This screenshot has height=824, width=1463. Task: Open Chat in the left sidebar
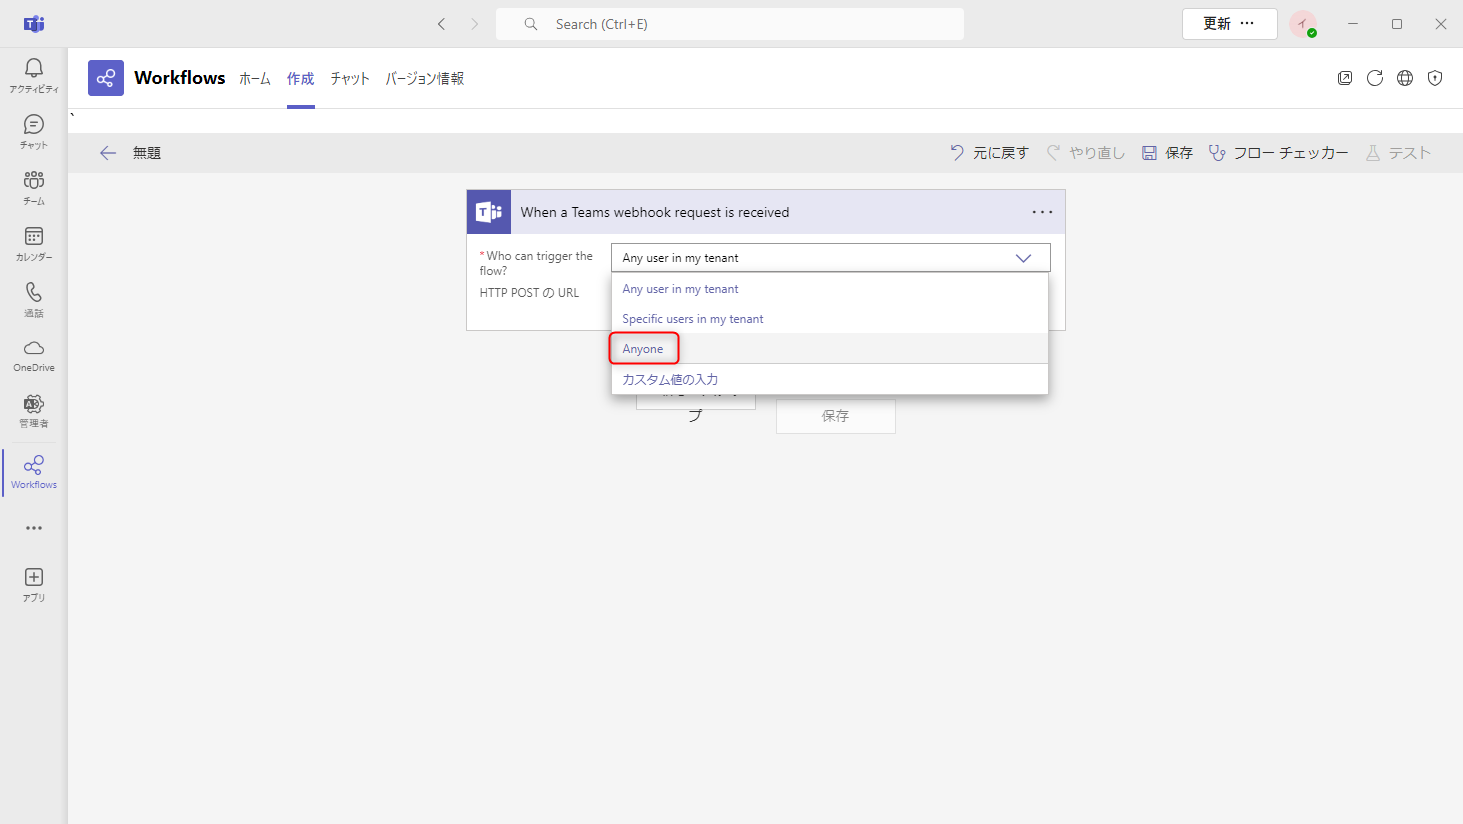(34, 131)
